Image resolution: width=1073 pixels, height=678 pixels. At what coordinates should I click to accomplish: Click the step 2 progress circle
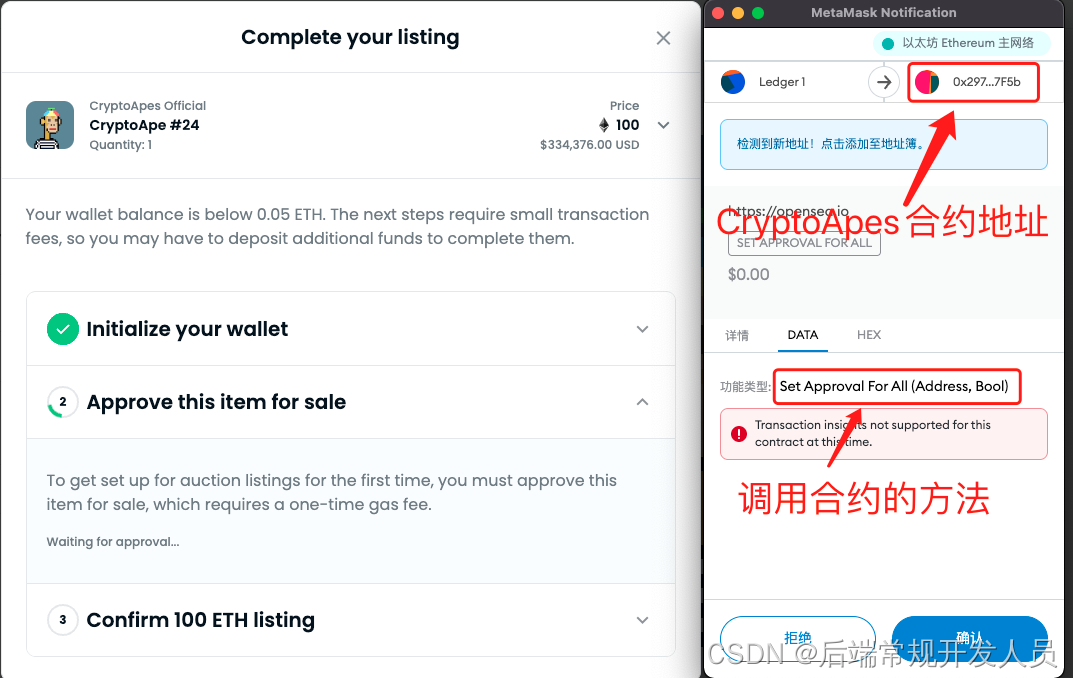click(63, 402)
